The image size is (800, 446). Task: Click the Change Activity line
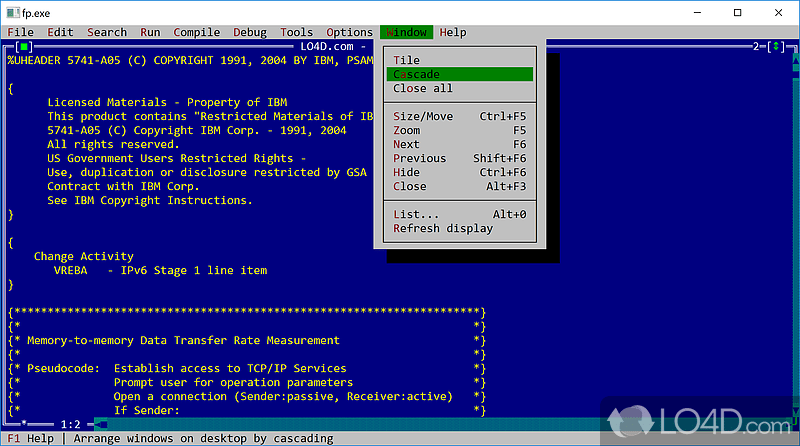[x=84, y=257]
